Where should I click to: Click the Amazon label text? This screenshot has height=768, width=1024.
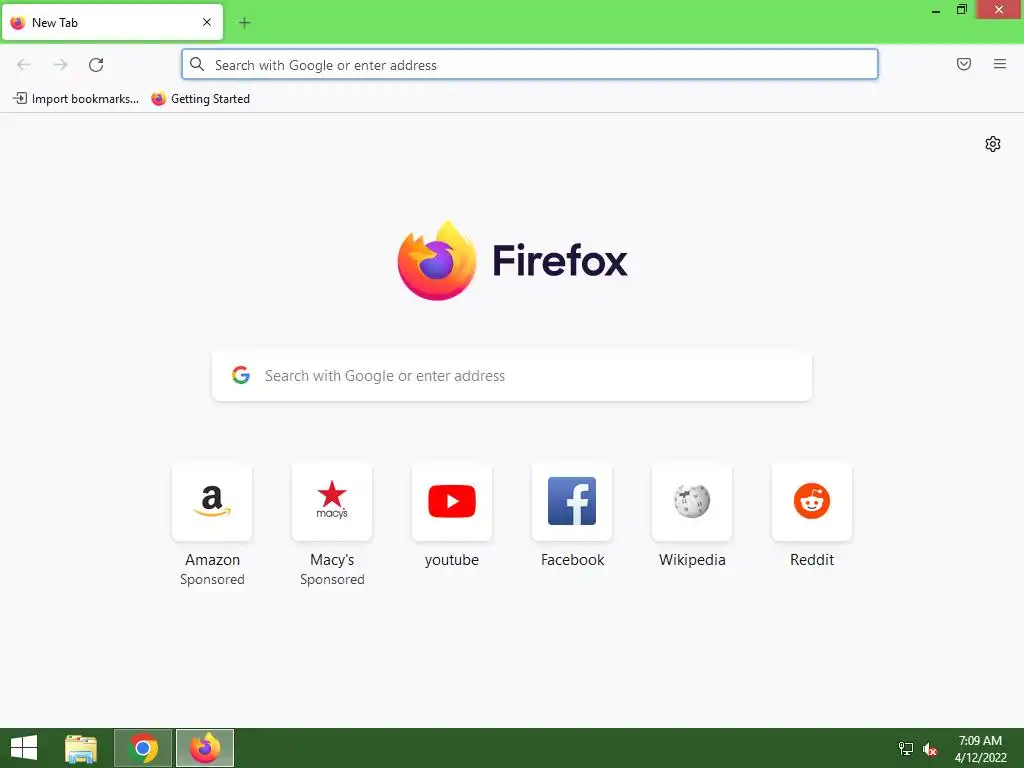coord(212,560)
